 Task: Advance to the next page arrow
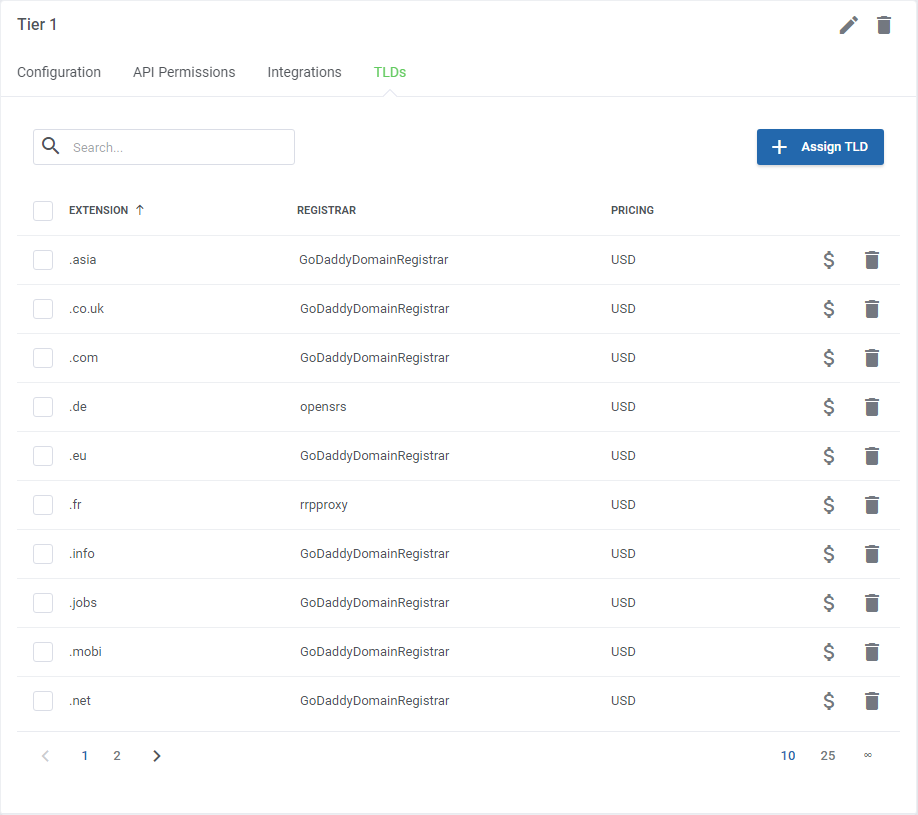[x=156, y=756]
